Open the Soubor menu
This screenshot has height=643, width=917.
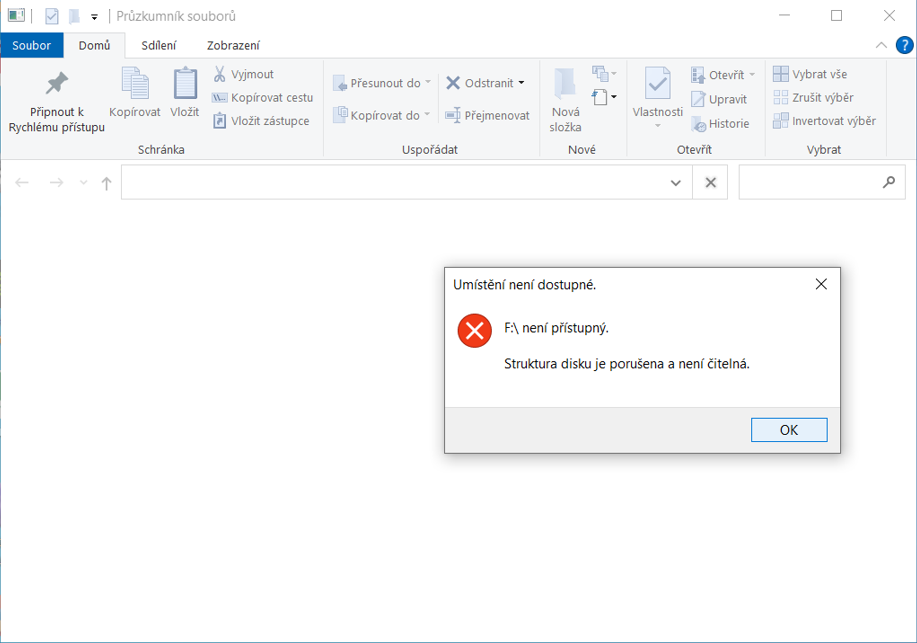[x=32, y=45]
